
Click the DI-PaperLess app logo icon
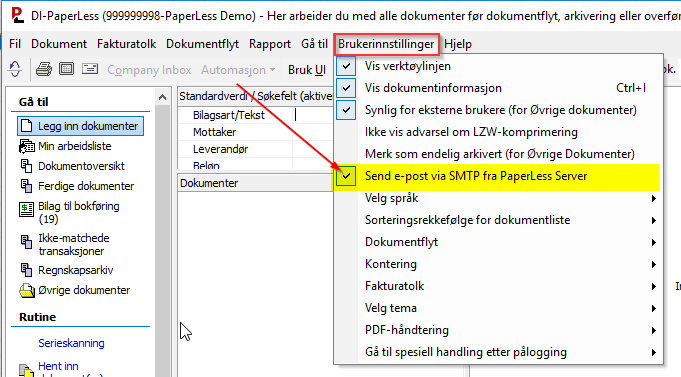click(17, 15)
